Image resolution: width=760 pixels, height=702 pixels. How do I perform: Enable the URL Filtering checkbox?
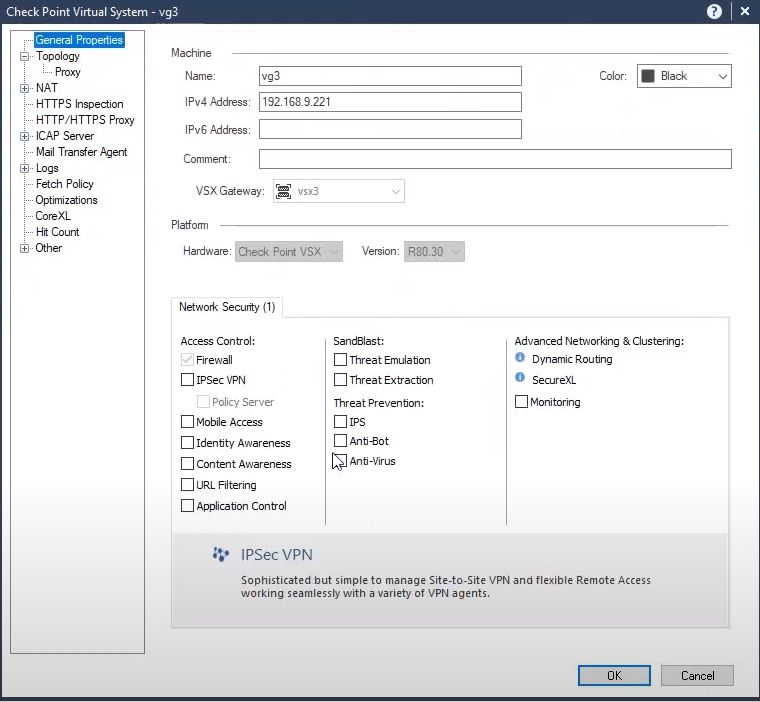(x=187, y=484)
